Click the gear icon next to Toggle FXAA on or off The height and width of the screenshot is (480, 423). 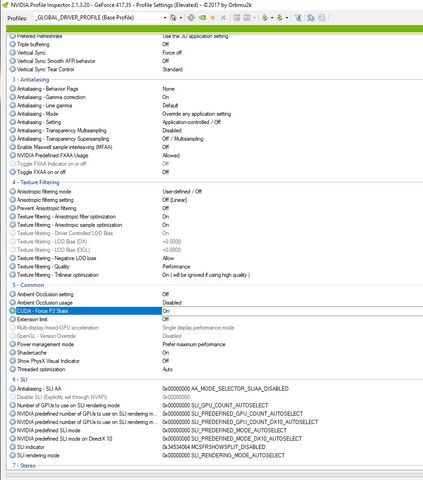point(13,172)
